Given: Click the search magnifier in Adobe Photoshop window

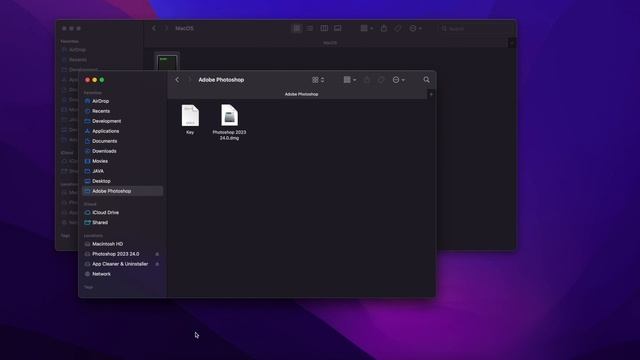Looking at the screenshot, I should point(427,80).
